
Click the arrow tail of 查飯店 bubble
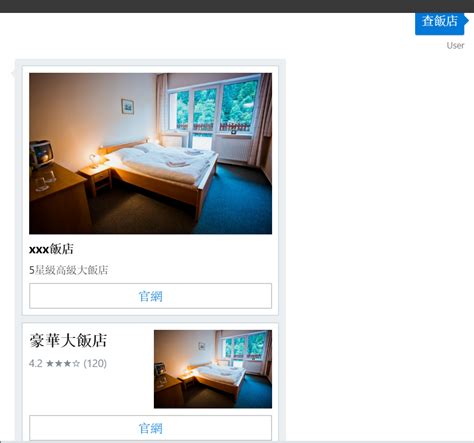466,21
